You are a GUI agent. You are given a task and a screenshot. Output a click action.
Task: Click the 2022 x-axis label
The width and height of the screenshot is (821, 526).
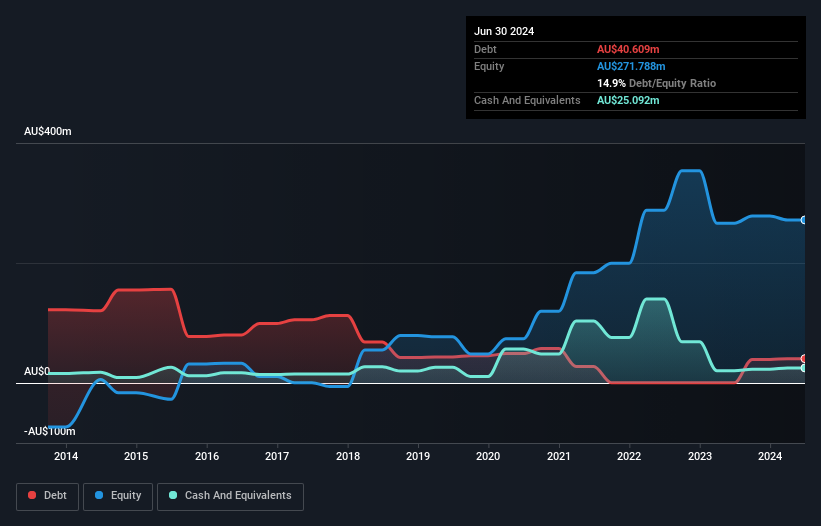(x=629, y=456)
